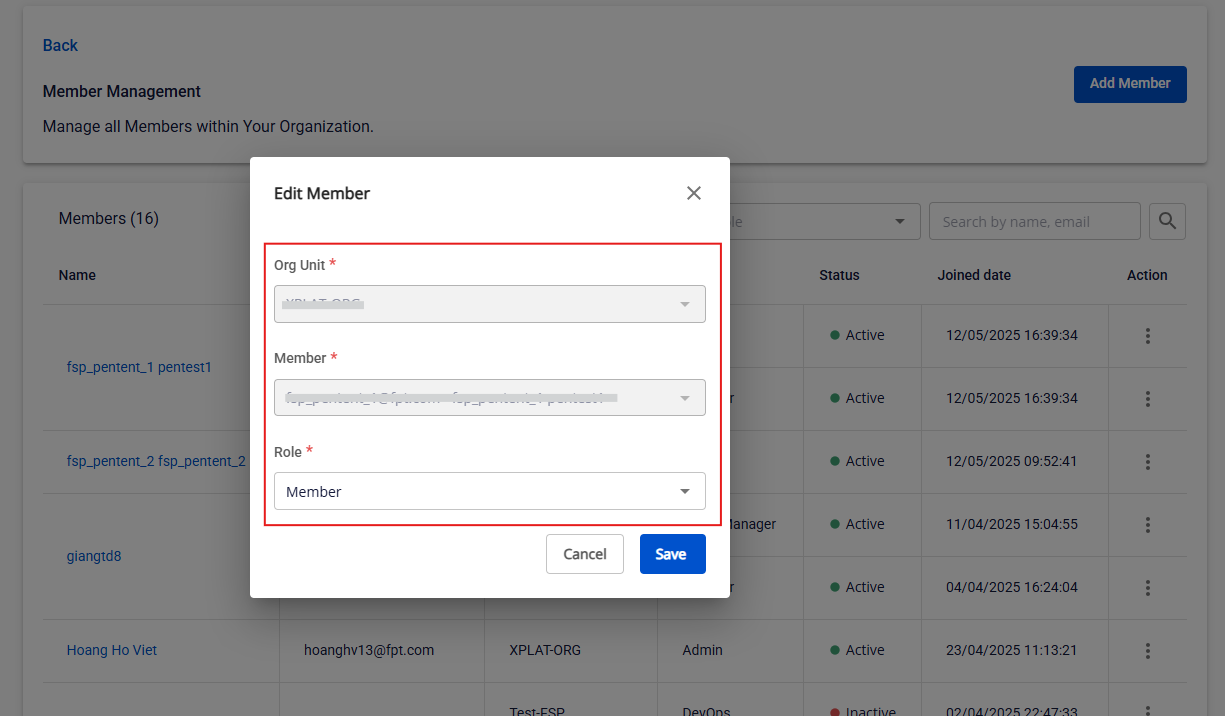Open fsp_pentent_1 pentest1 member profile
Screen dimensions: 1225x716
pyautogui.click(x=139, y=367)
